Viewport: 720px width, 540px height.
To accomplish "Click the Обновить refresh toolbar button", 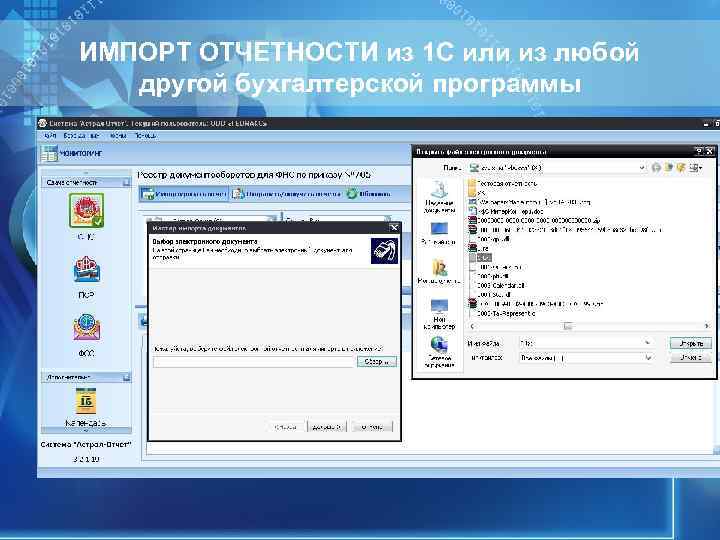I will click(368, 194).
